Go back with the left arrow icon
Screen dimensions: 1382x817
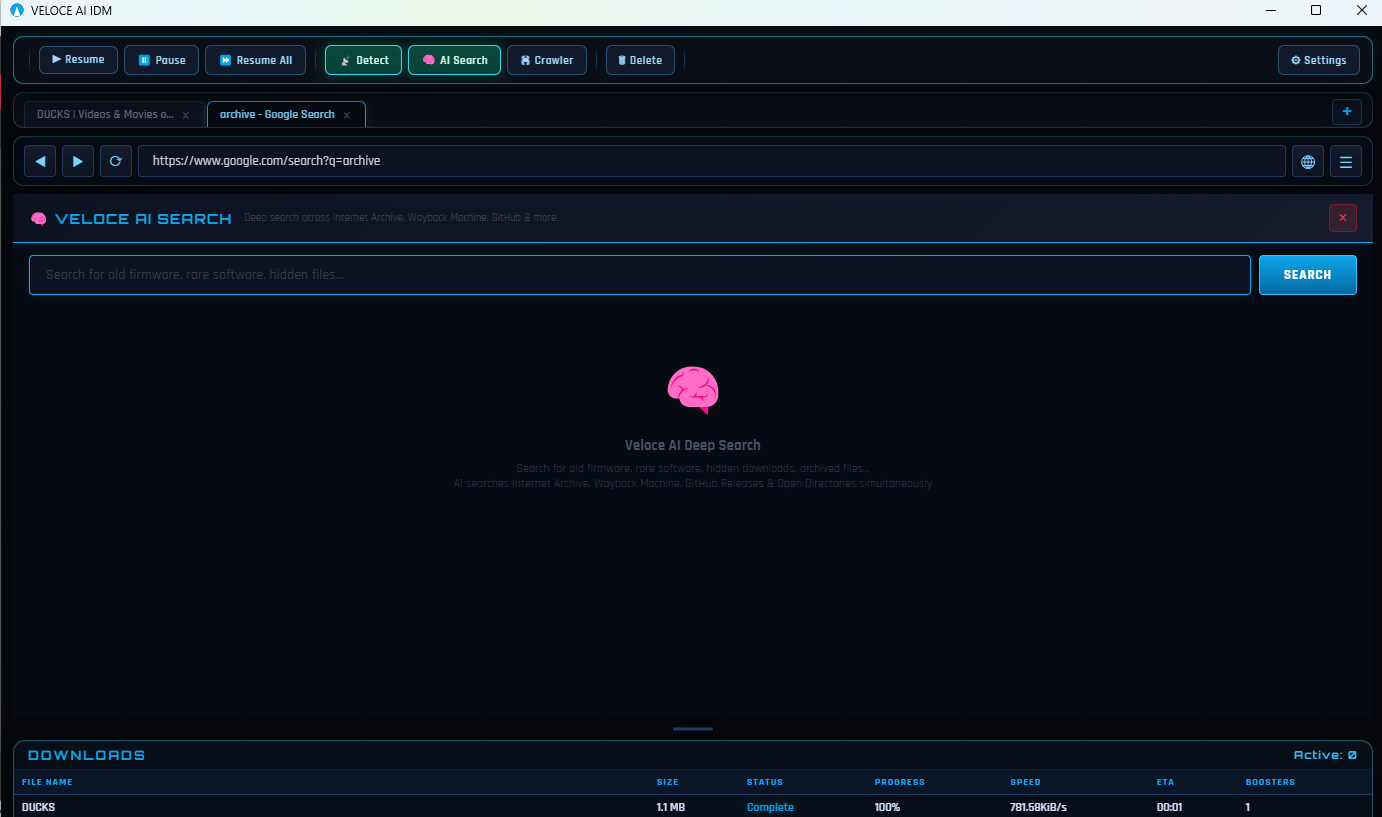40,161
